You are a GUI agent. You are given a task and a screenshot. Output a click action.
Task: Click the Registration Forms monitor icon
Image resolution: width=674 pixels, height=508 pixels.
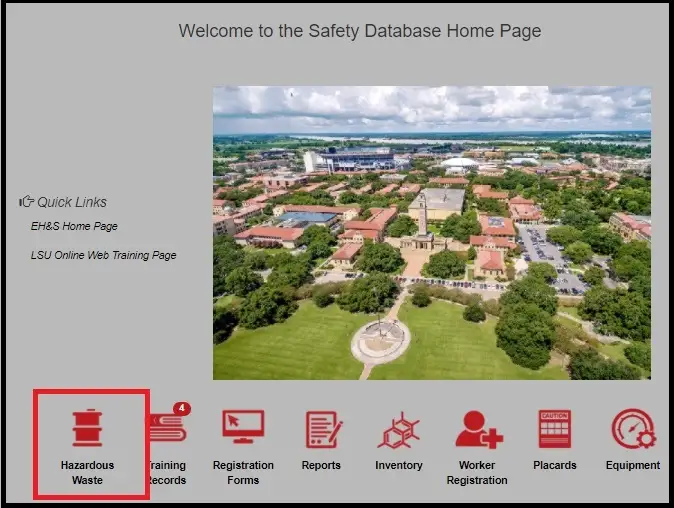point(243,429)
